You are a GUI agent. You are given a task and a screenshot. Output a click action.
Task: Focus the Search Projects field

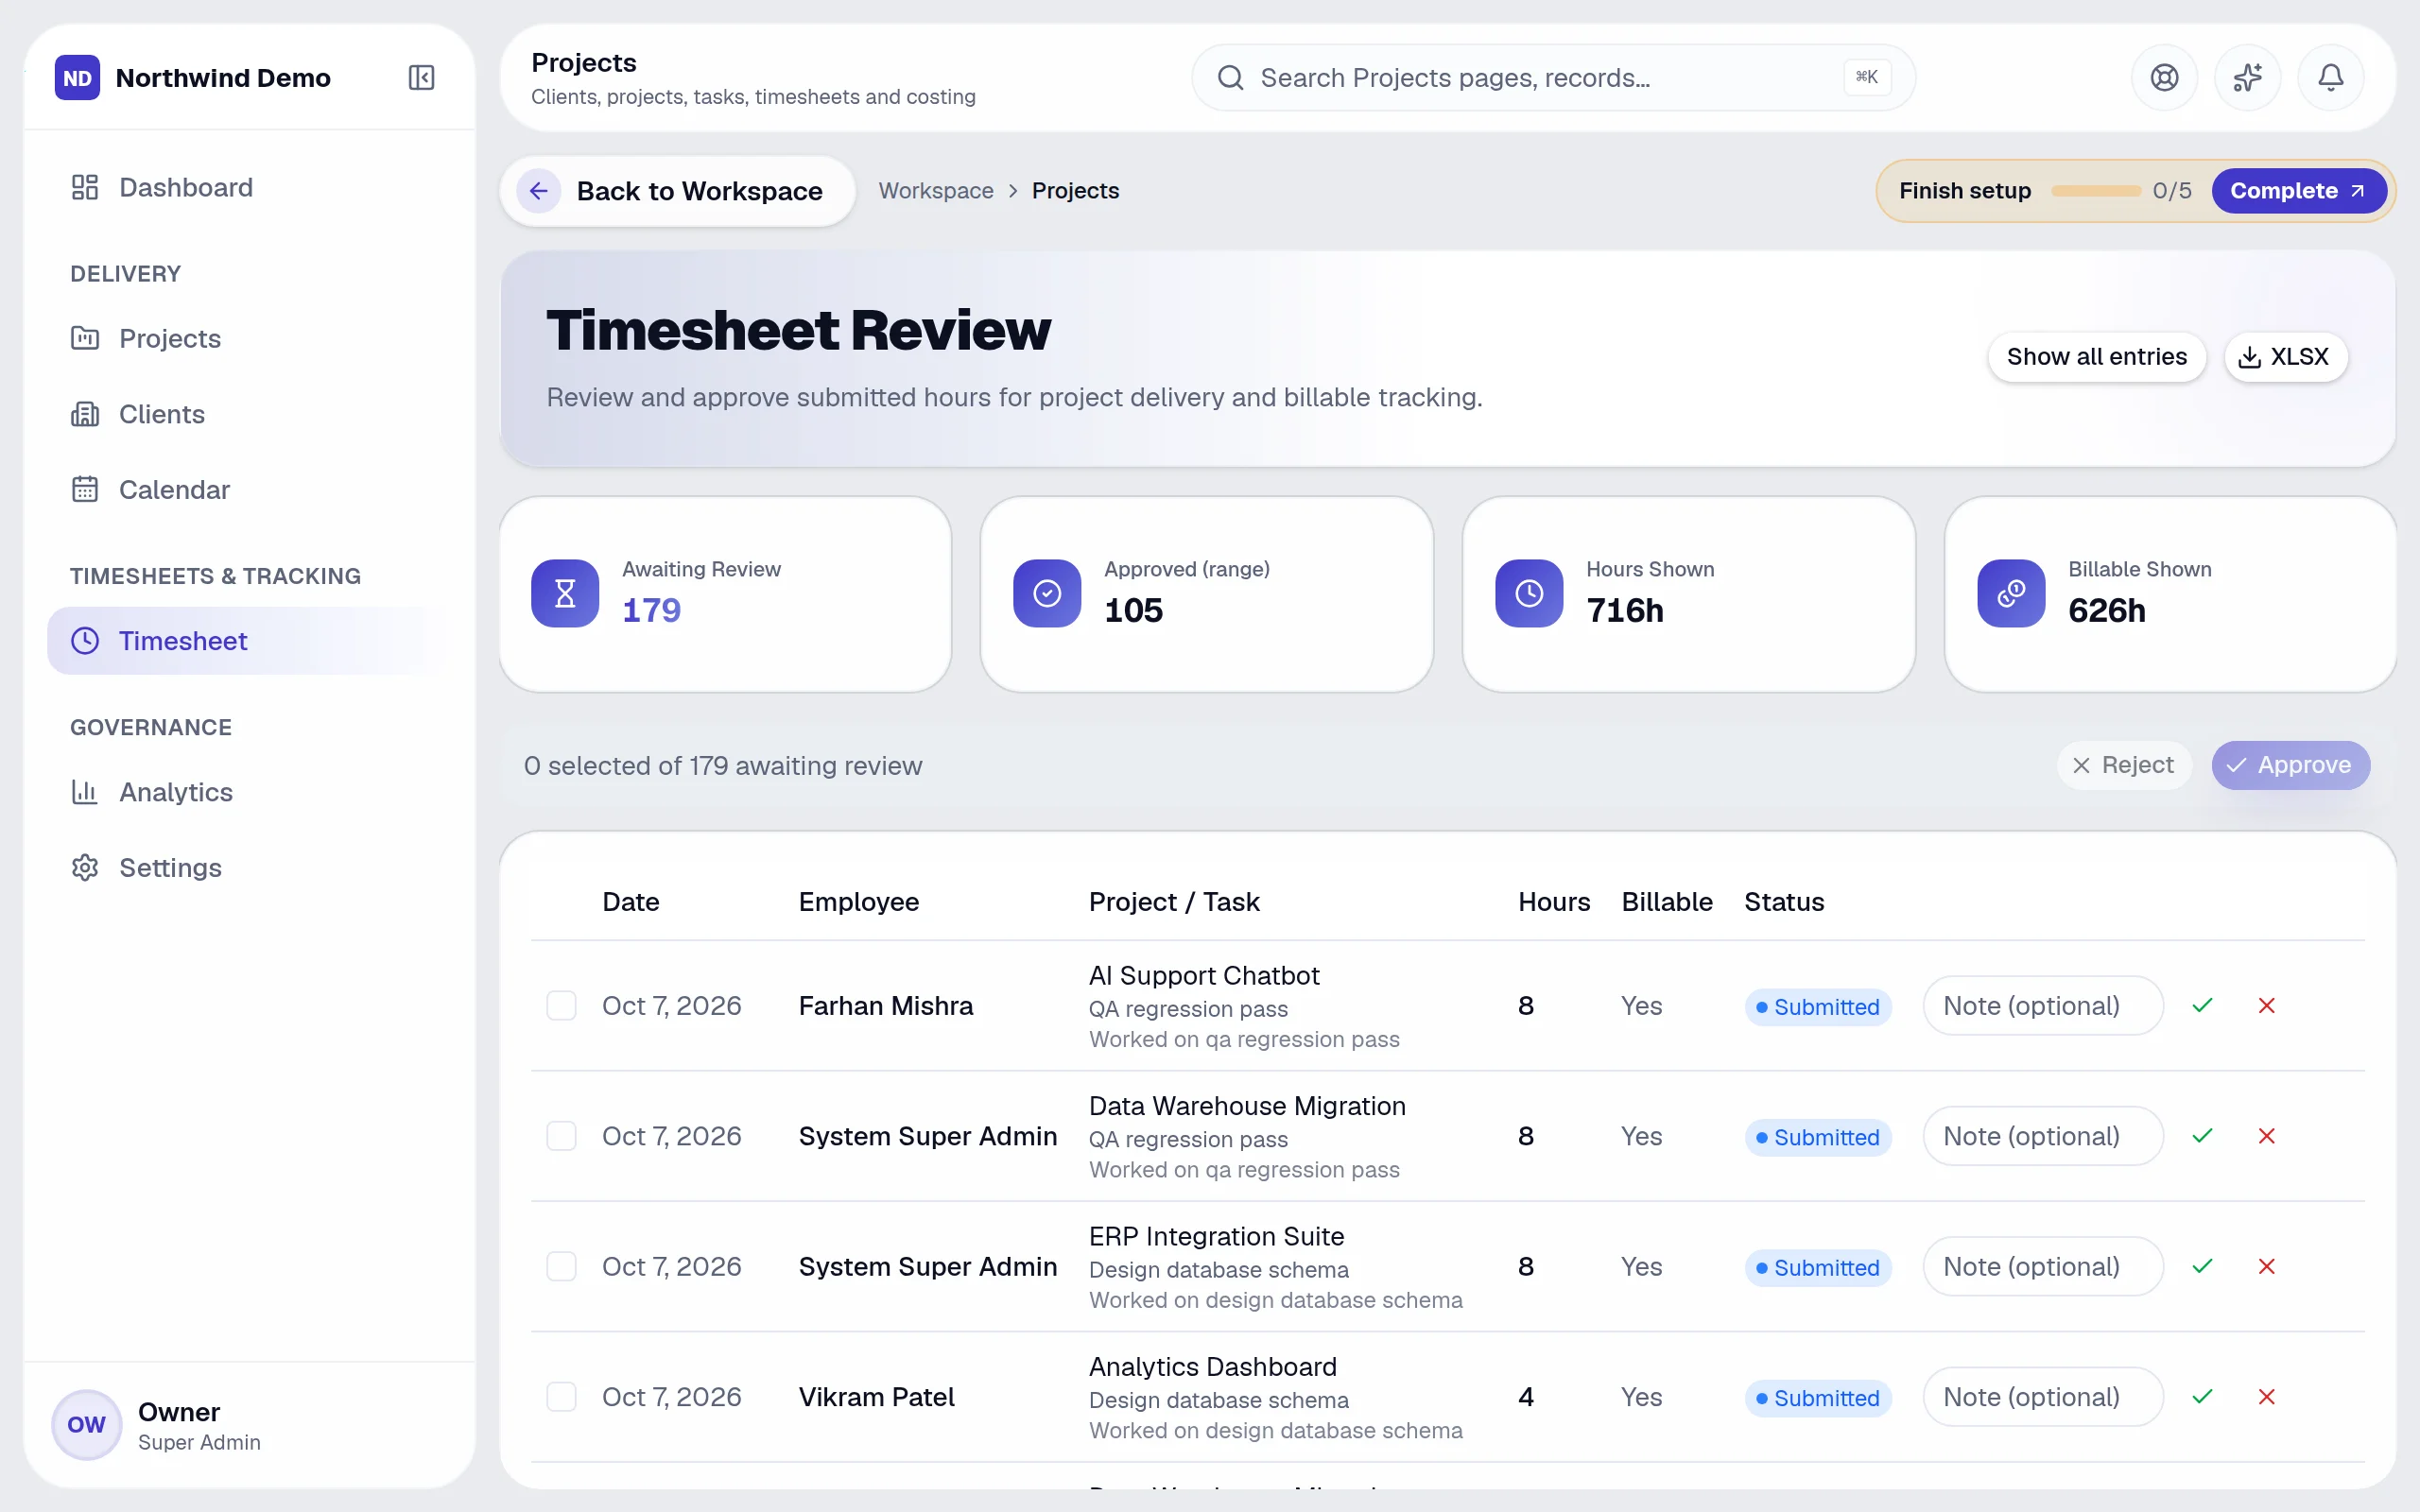(x=1553, y=78)
